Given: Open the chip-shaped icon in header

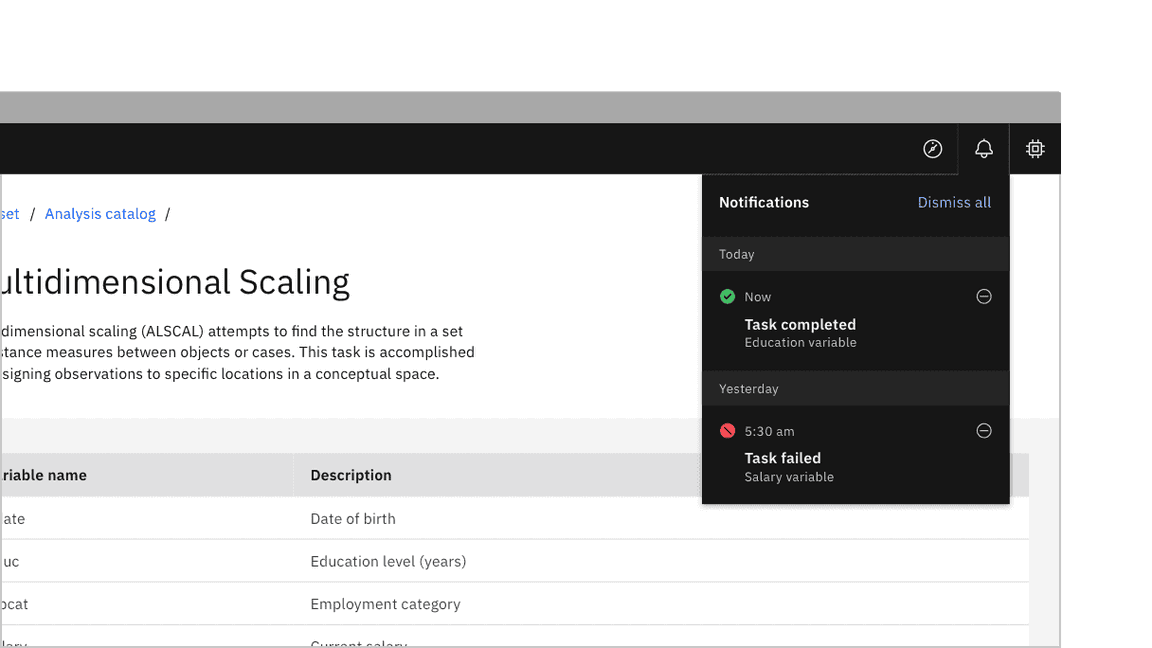Looking at the screenshot, I should coord(1035,149).
